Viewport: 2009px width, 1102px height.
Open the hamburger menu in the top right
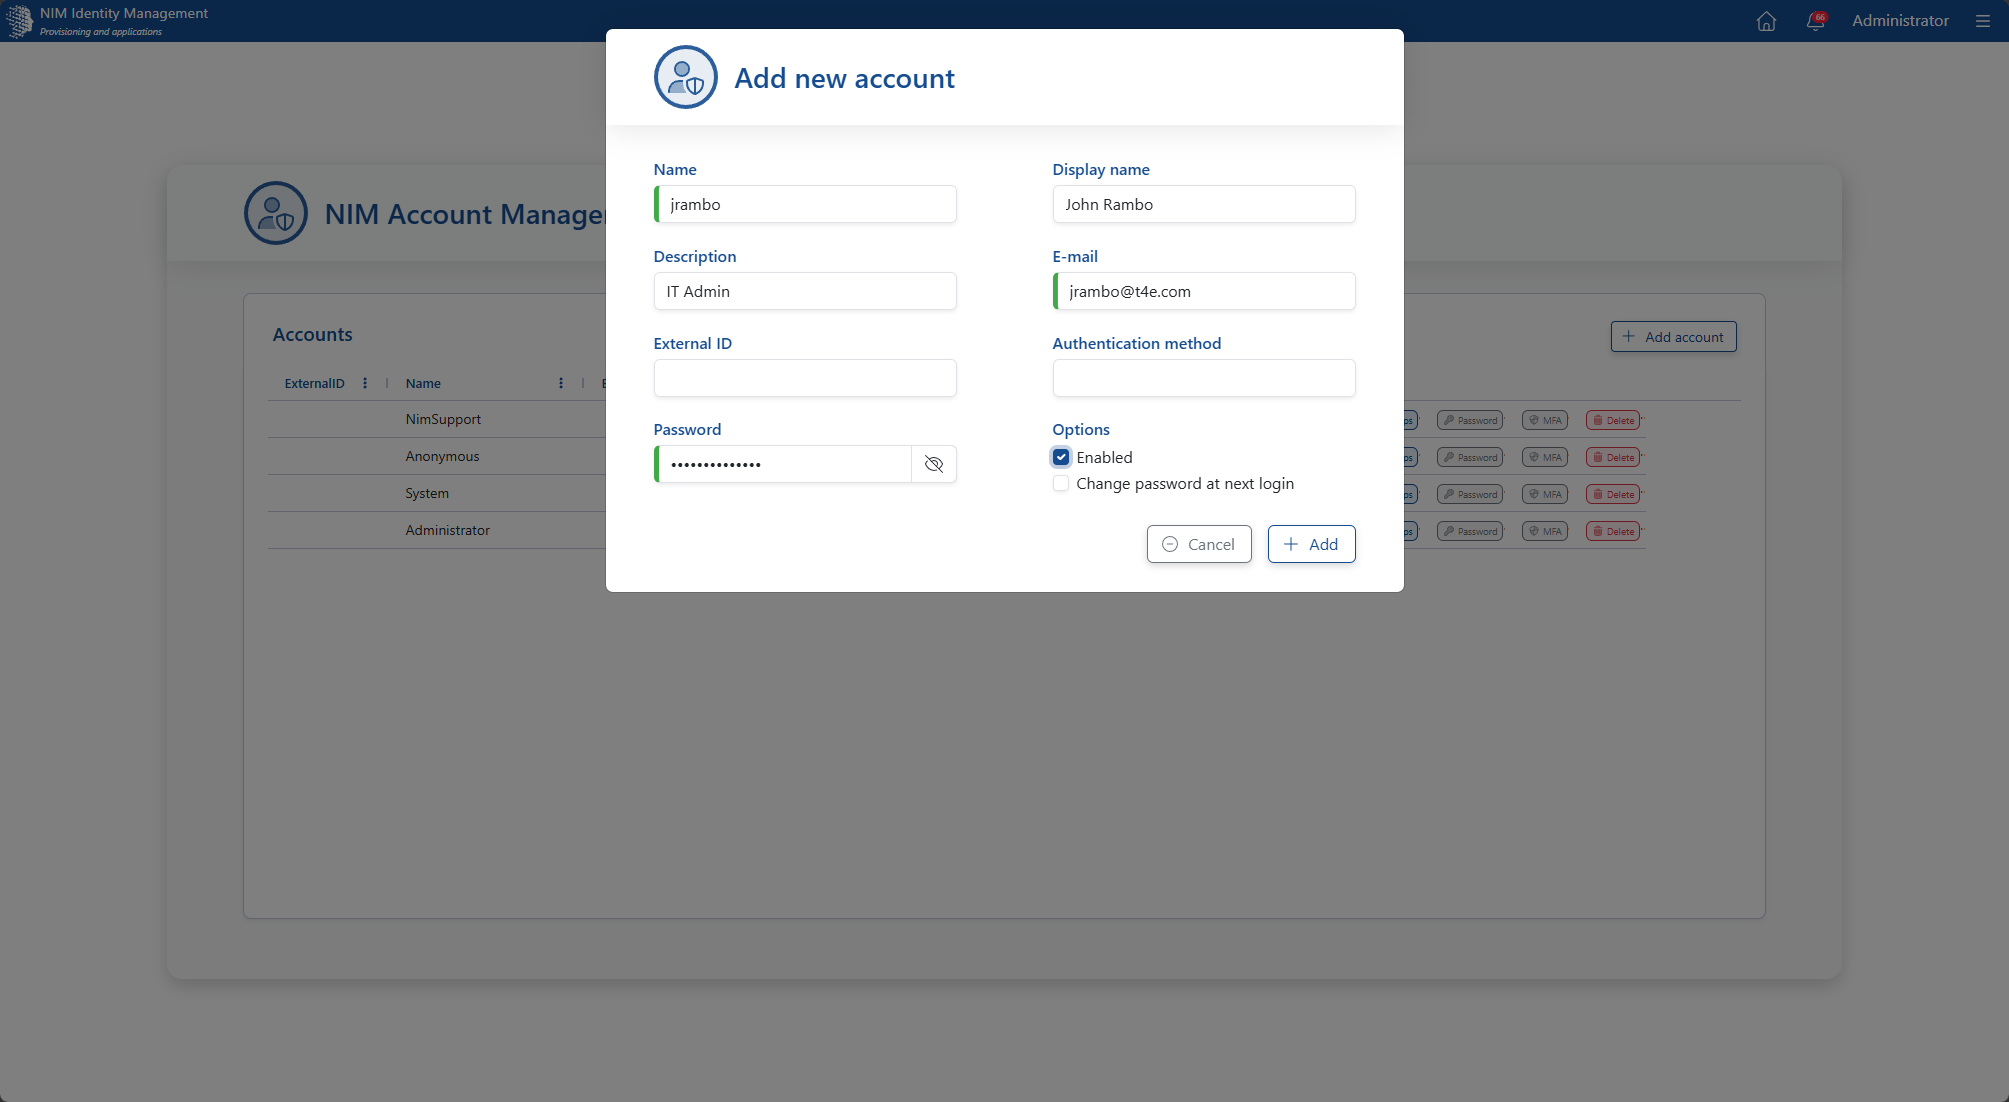[x=1983, y=21]
